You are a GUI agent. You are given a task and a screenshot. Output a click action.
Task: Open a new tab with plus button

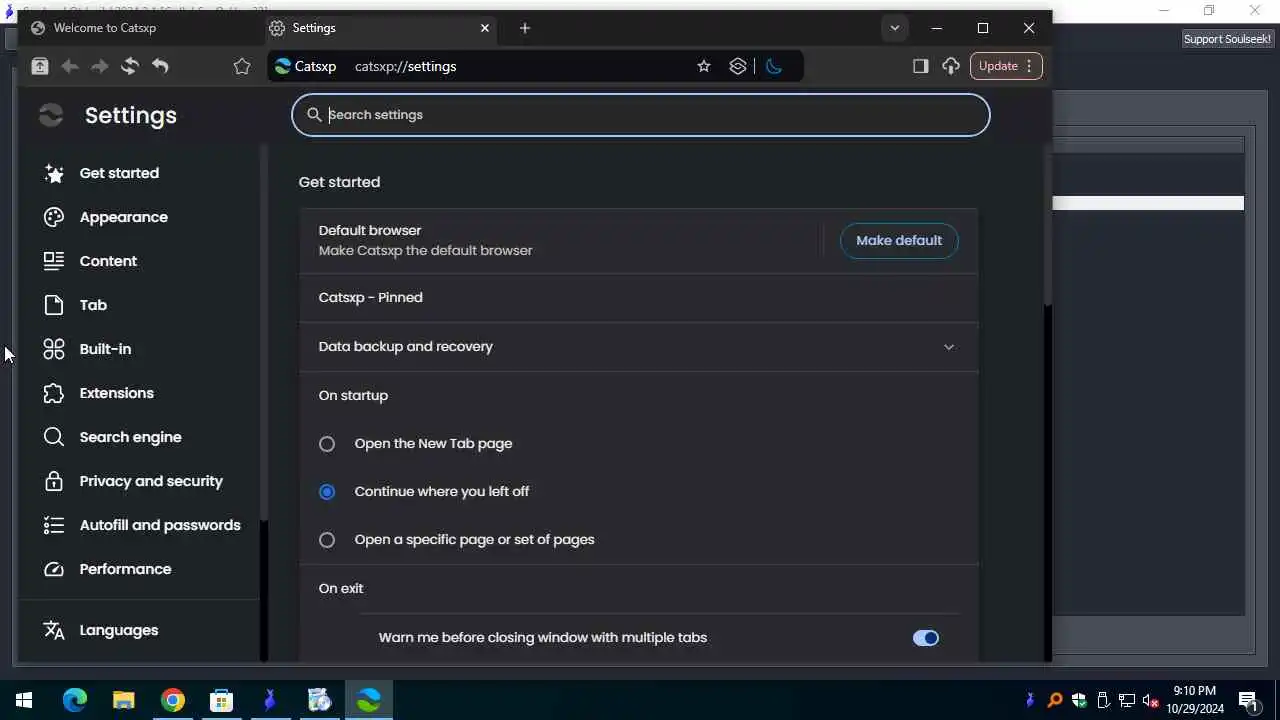coord(525,28)
